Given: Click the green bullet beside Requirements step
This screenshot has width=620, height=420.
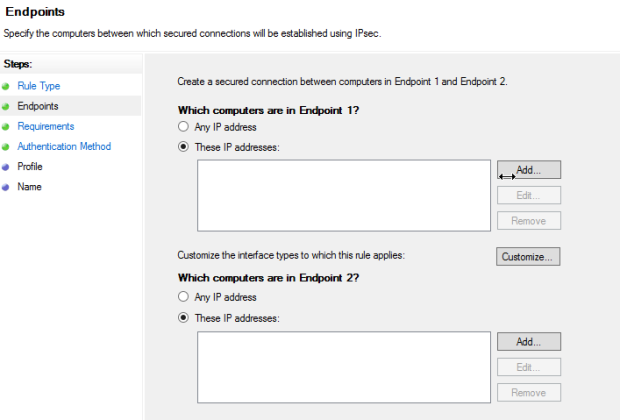Looking at the screenshot, I should 6,127.
